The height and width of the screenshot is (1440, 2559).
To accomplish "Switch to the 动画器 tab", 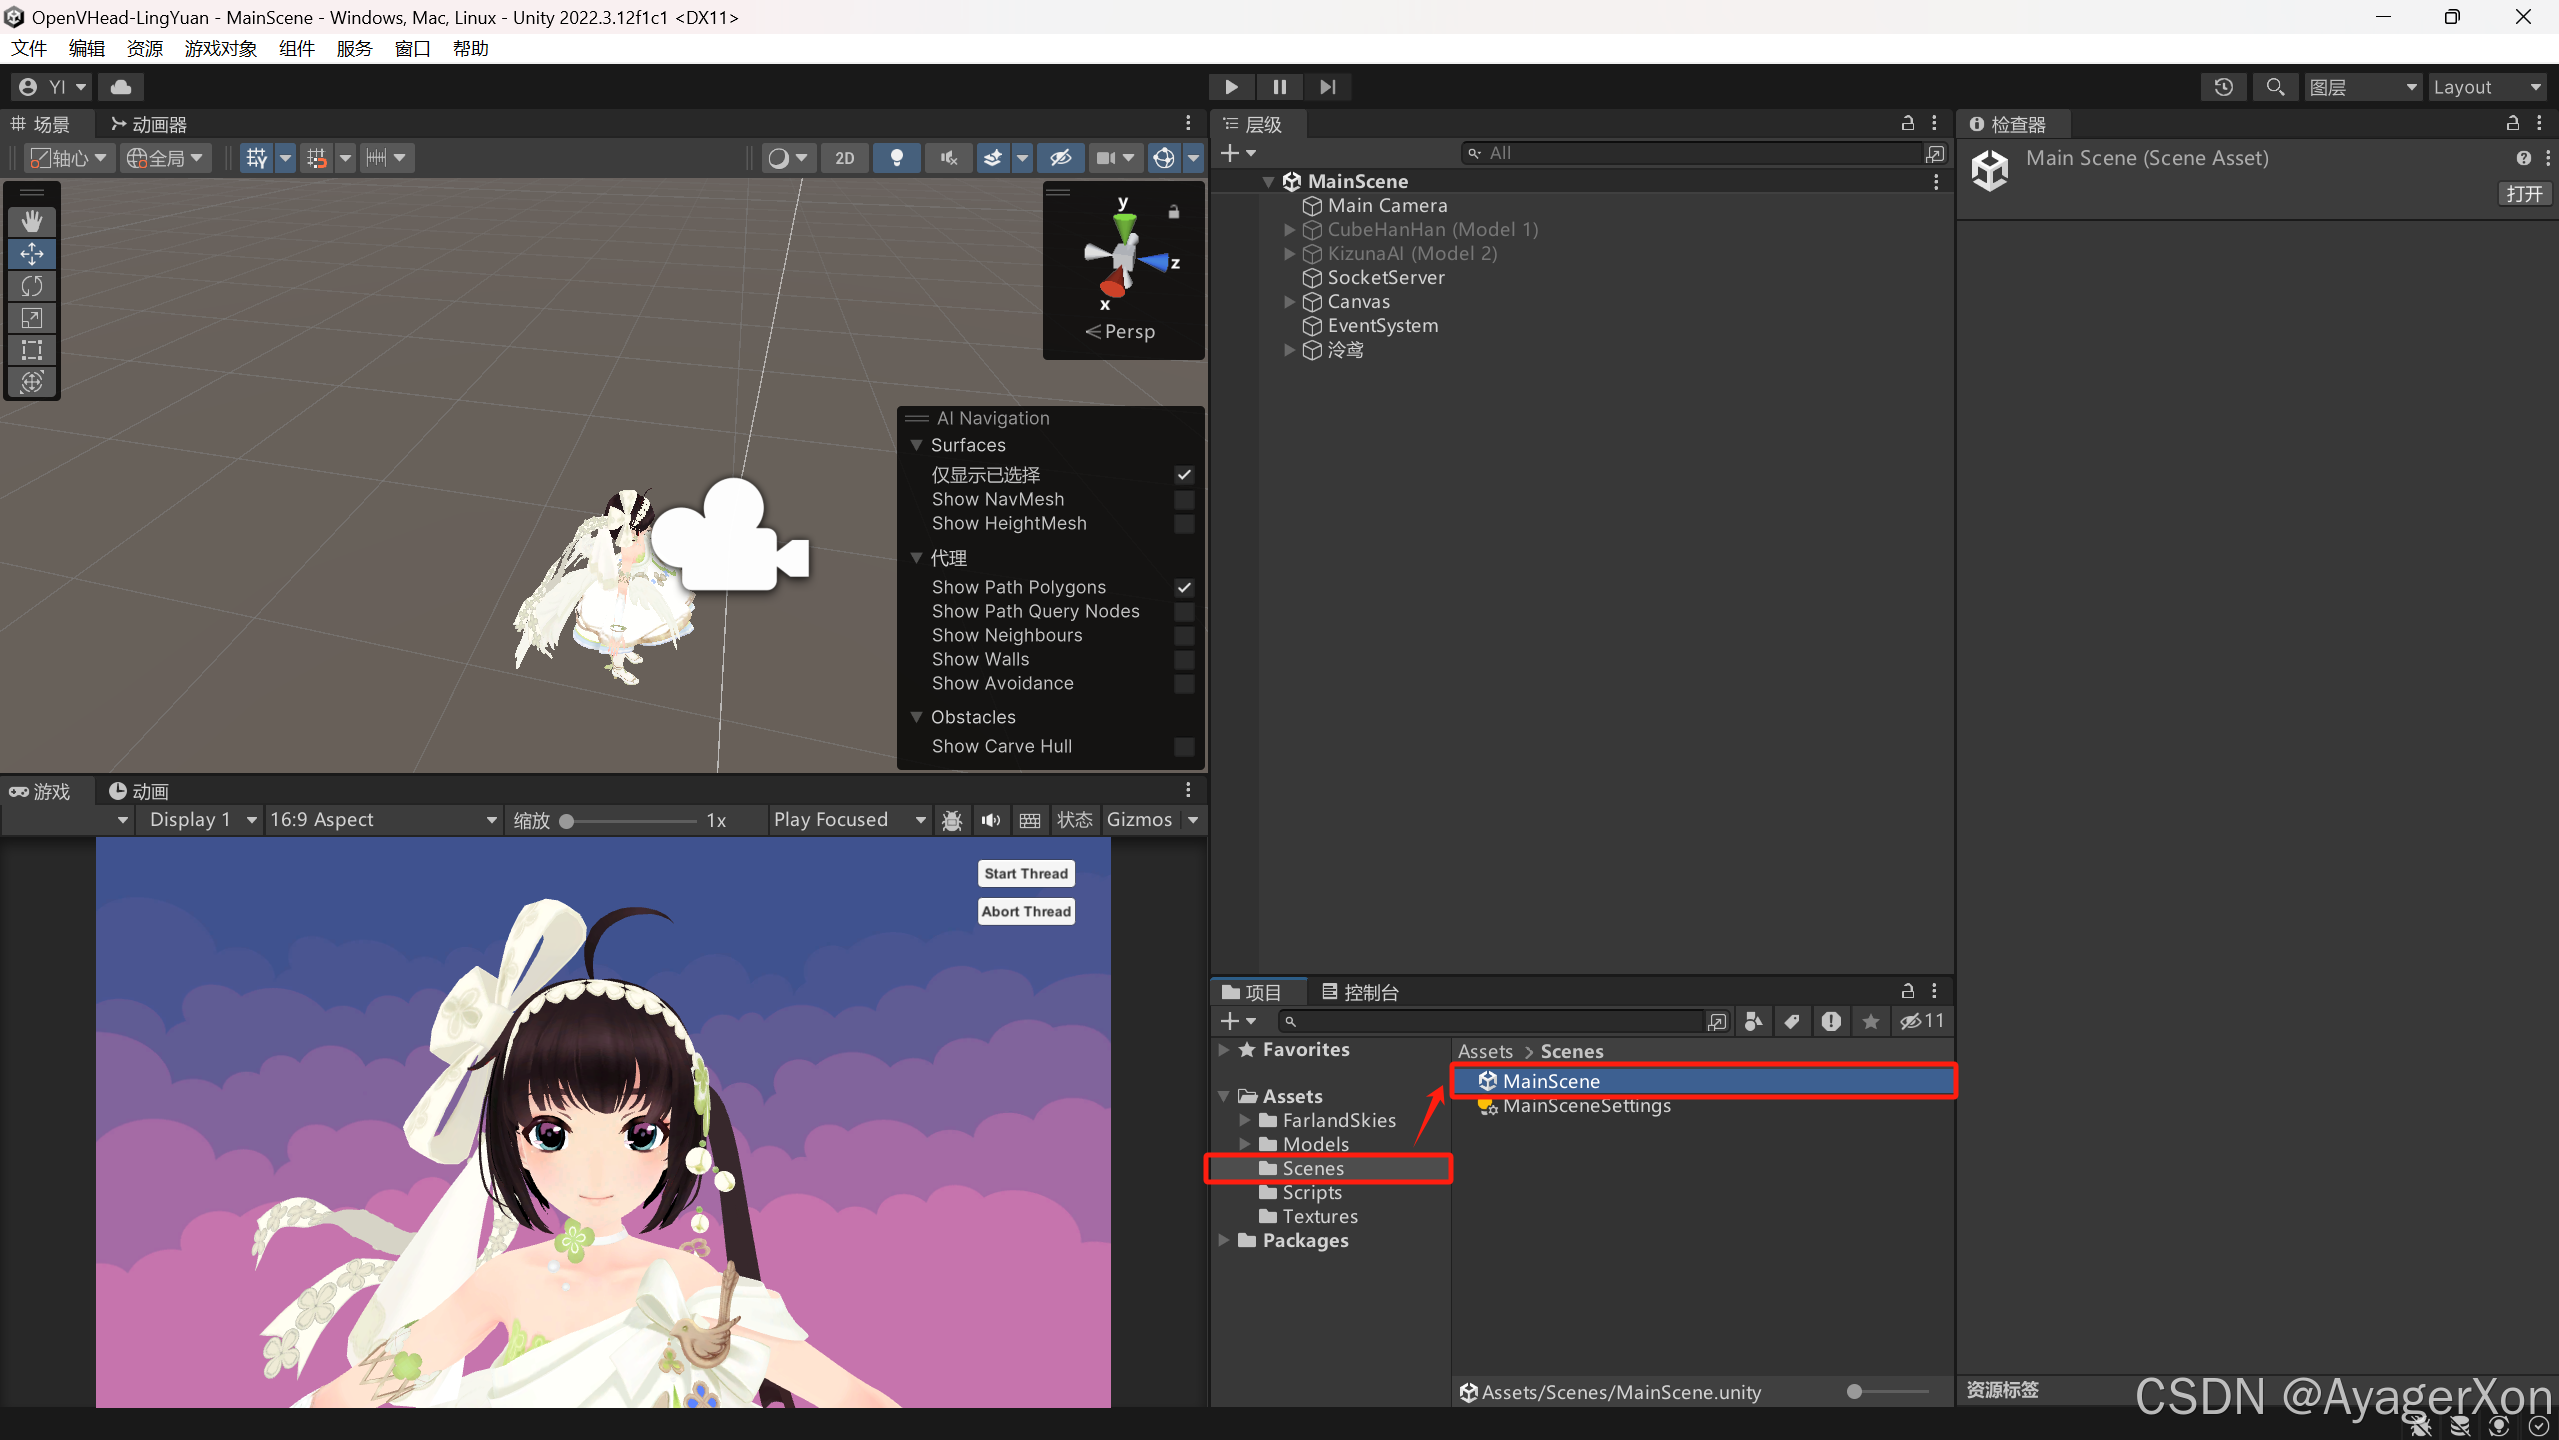I will click(149, 124).
